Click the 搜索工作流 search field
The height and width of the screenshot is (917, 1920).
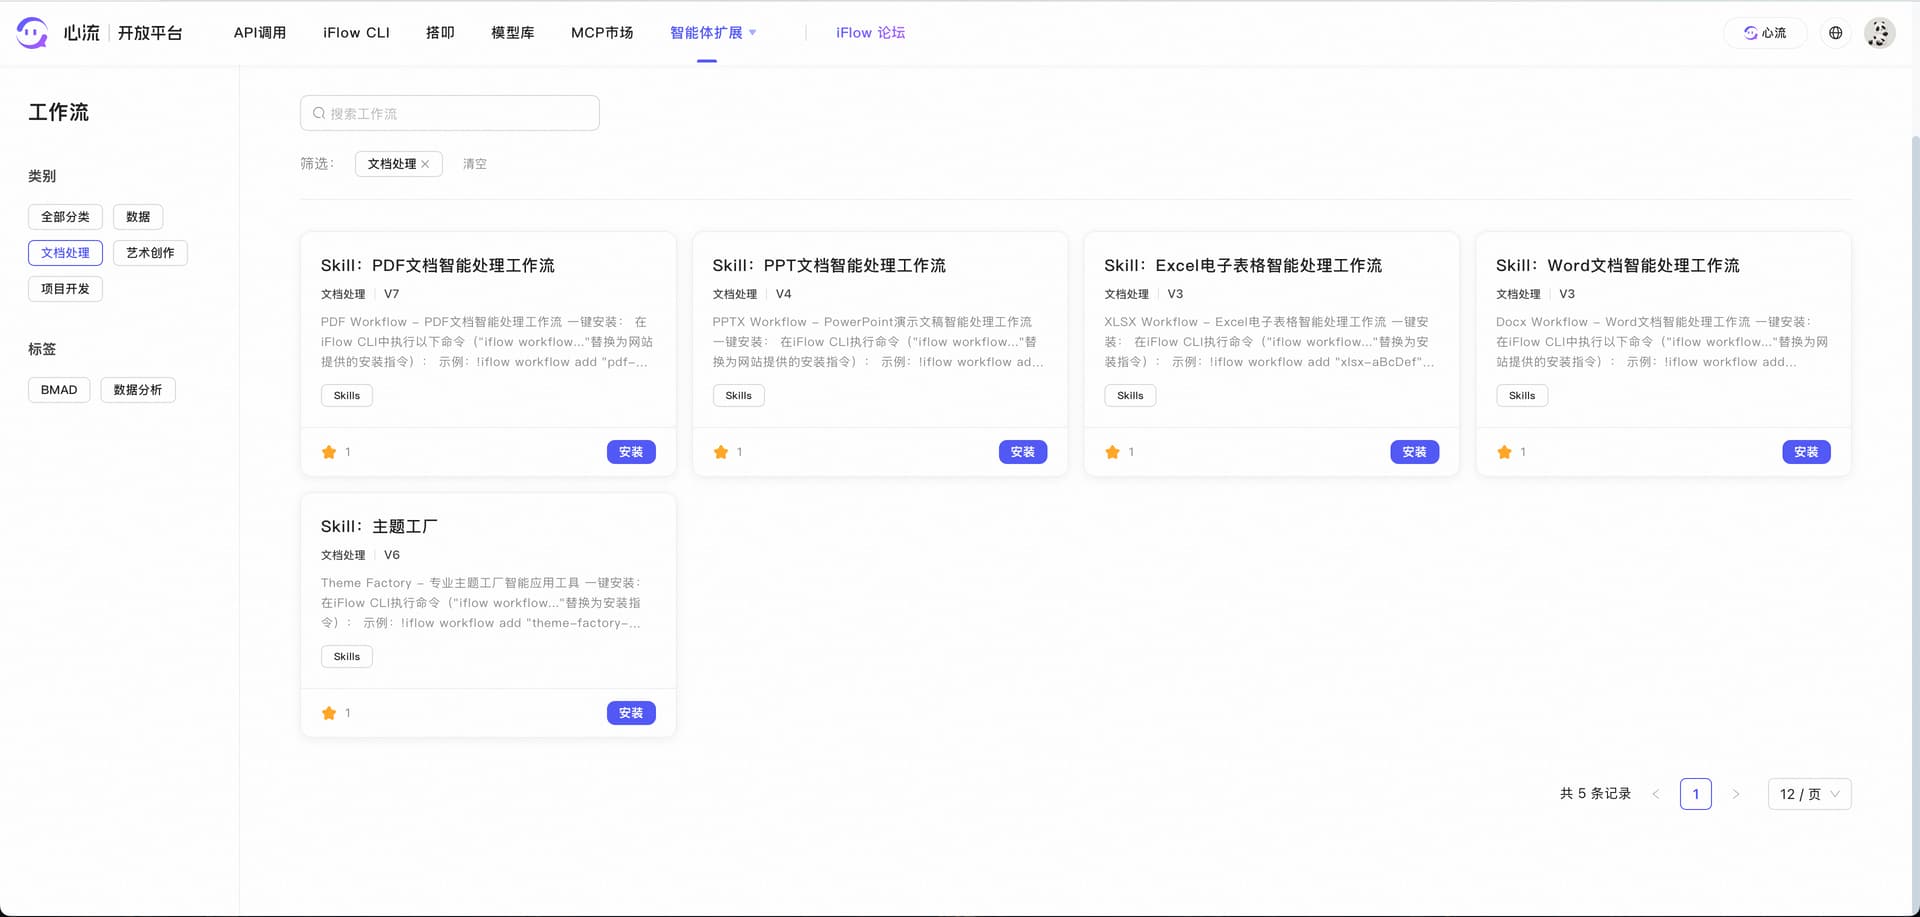coord(450,113)
